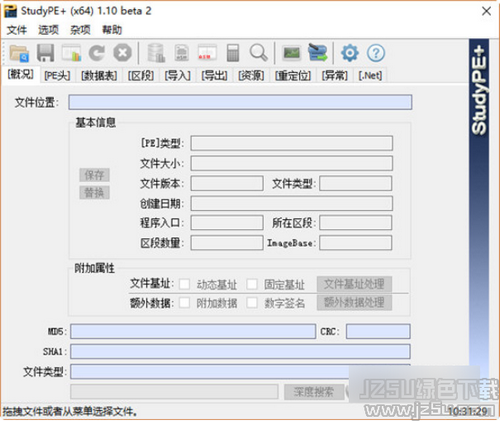This screenshot has height=421, width=500.
Task: Click the reload arrow toolbar icon
Action: click(97, 53)
